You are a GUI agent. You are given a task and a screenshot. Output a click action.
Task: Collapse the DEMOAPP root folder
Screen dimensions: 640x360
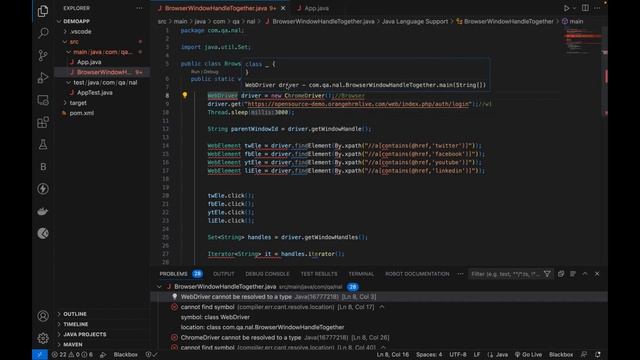click(x=76, y=21)
